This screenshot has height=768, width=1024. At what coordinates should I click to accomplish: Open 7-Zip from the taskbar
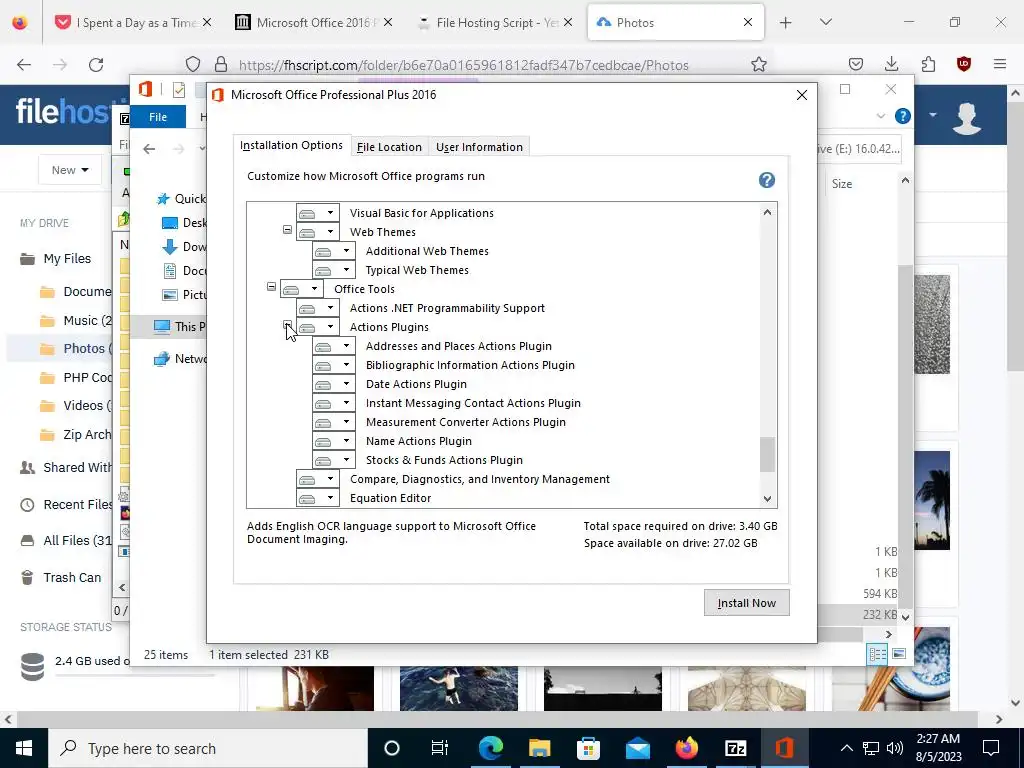pyautogui.click(x=735, y=748)
